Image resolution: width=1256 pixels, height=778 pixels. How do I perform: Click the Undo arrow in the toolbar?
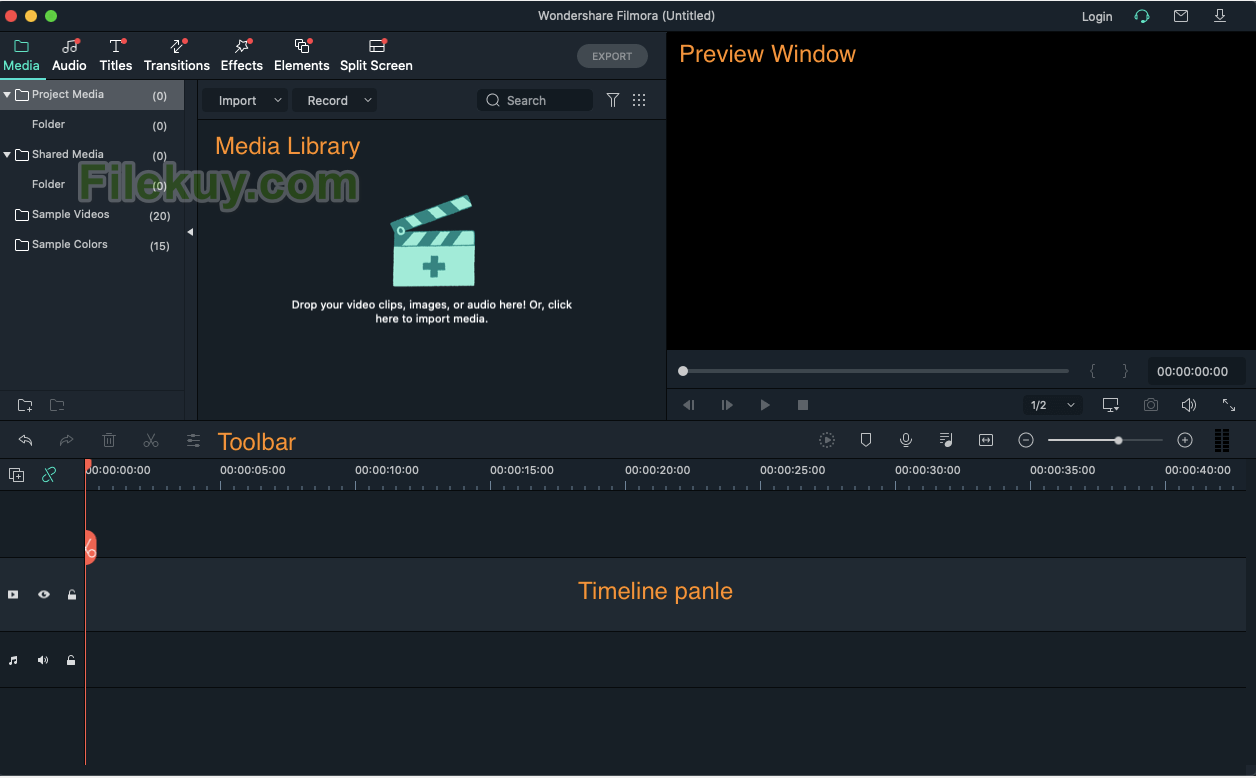[26, 440]
